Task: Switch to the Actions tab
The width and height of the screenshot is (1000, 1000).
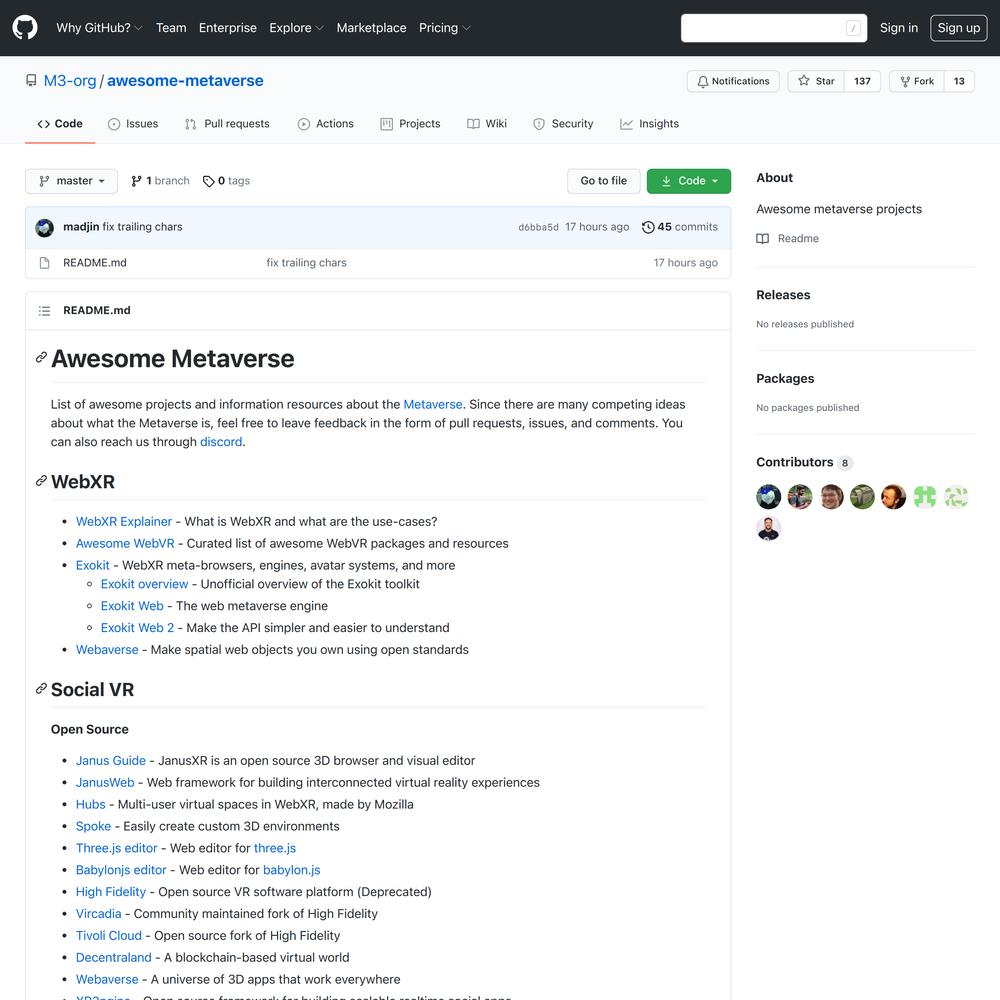Action: (325, 124)
